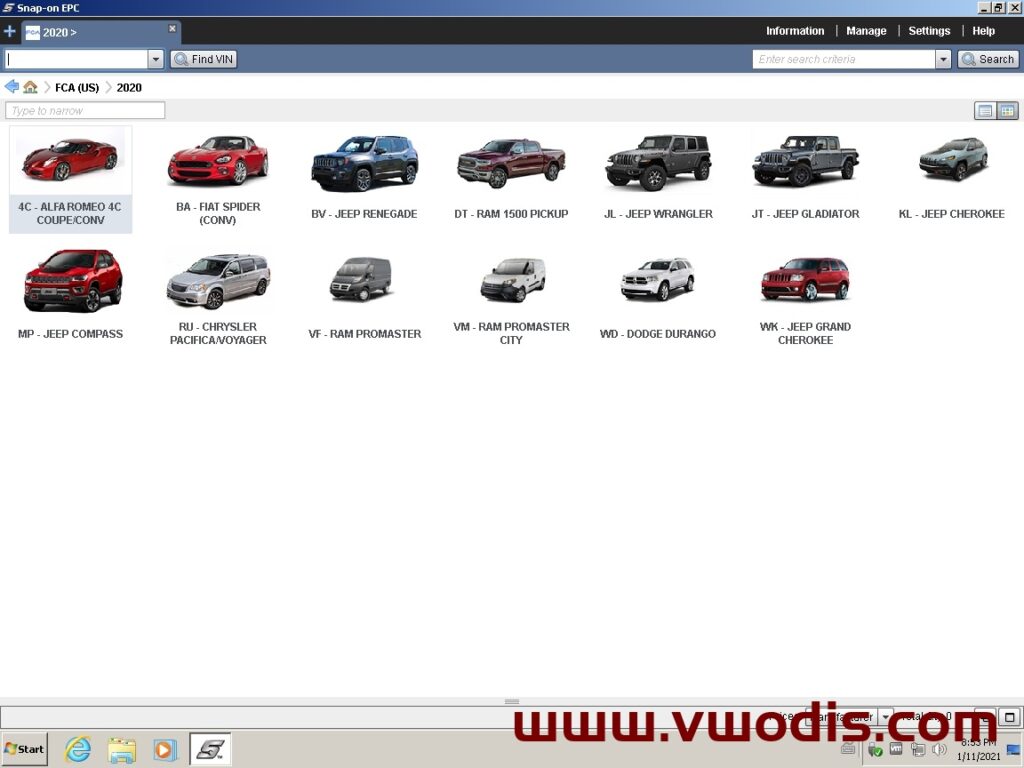Screen dimensions: 1024x768
Task: Open the Chrysler Pacifica/Voyager image
Action: [x=217, y=281]
